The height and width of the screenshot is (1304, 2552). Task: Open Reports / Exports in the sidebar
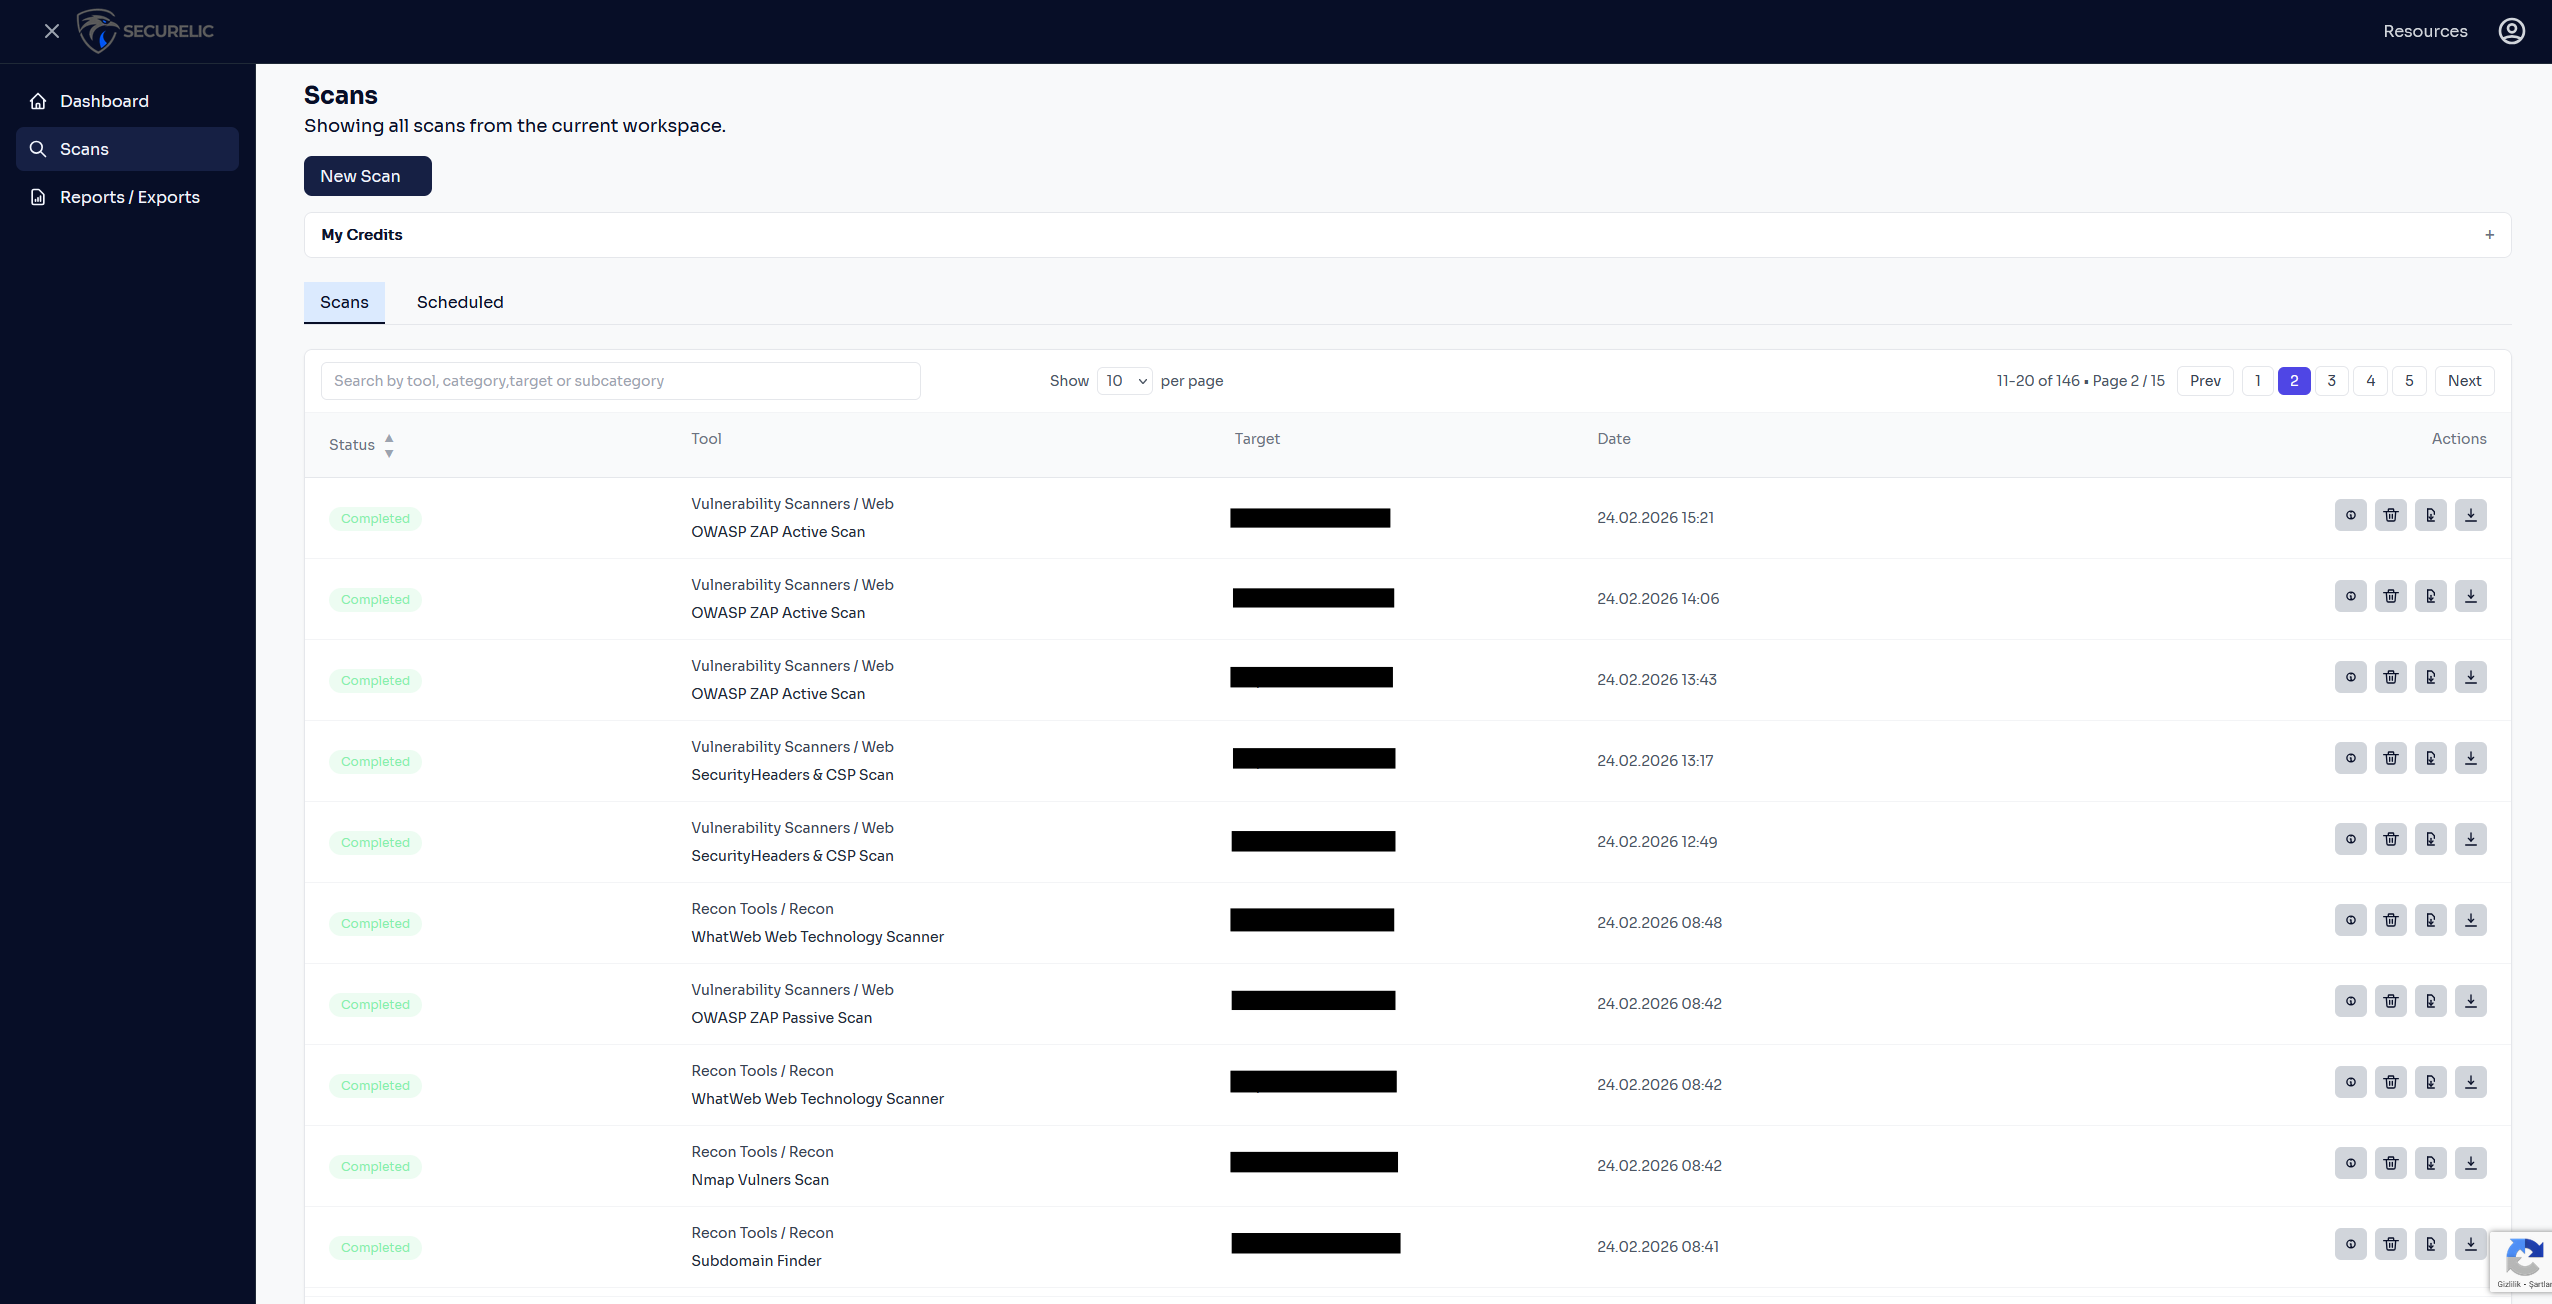129,197
